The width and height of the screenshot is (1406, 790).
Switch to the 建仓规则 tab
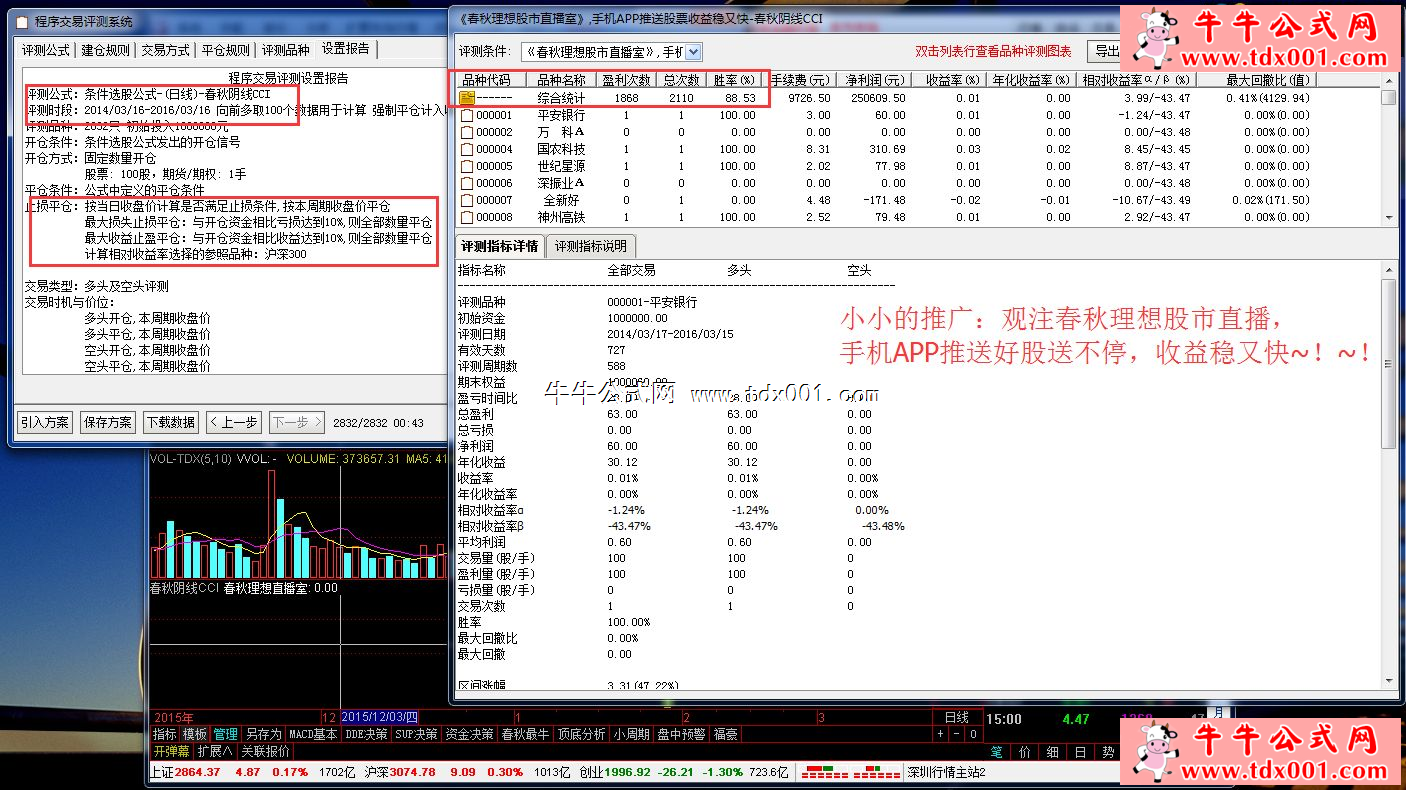coord(105,50)
